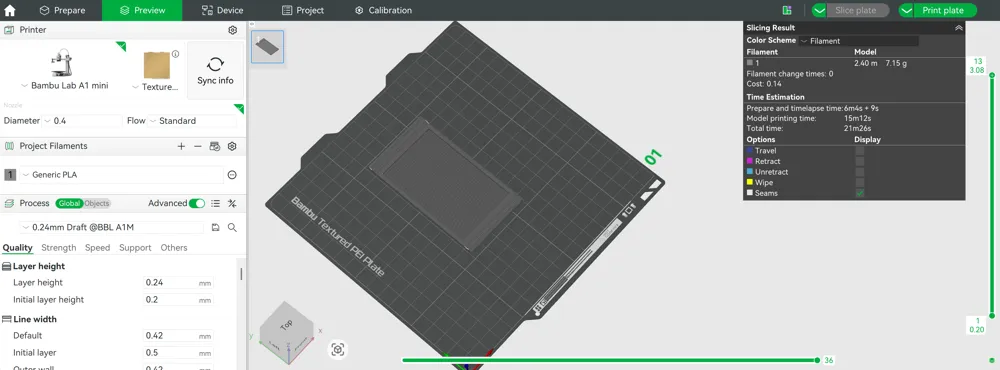
Task: Save the current process preset
Action: (x=216, y=227)
